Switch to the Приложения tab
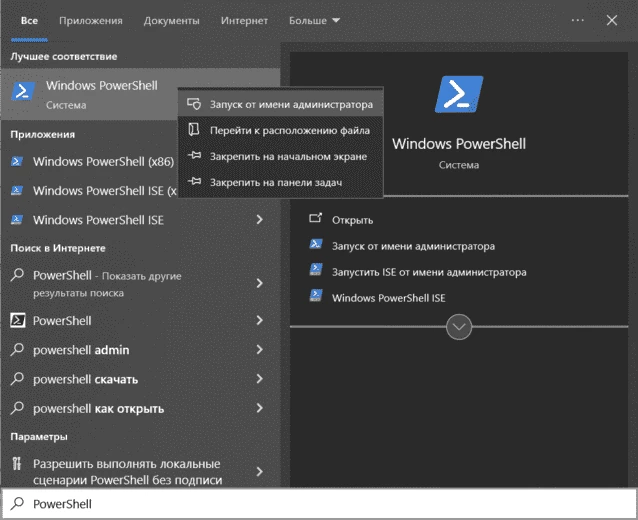The height and width of the screenshot is (520, 638). 91,20
